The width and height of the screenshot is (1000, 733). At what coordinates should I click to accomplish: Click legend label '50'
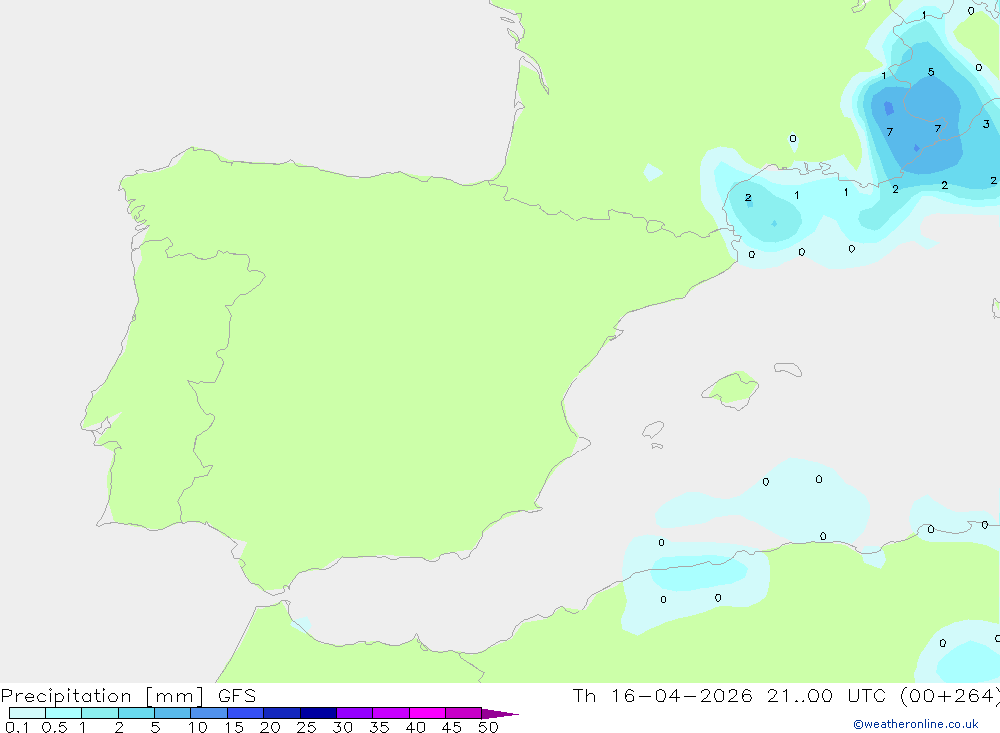click(489, 727)
